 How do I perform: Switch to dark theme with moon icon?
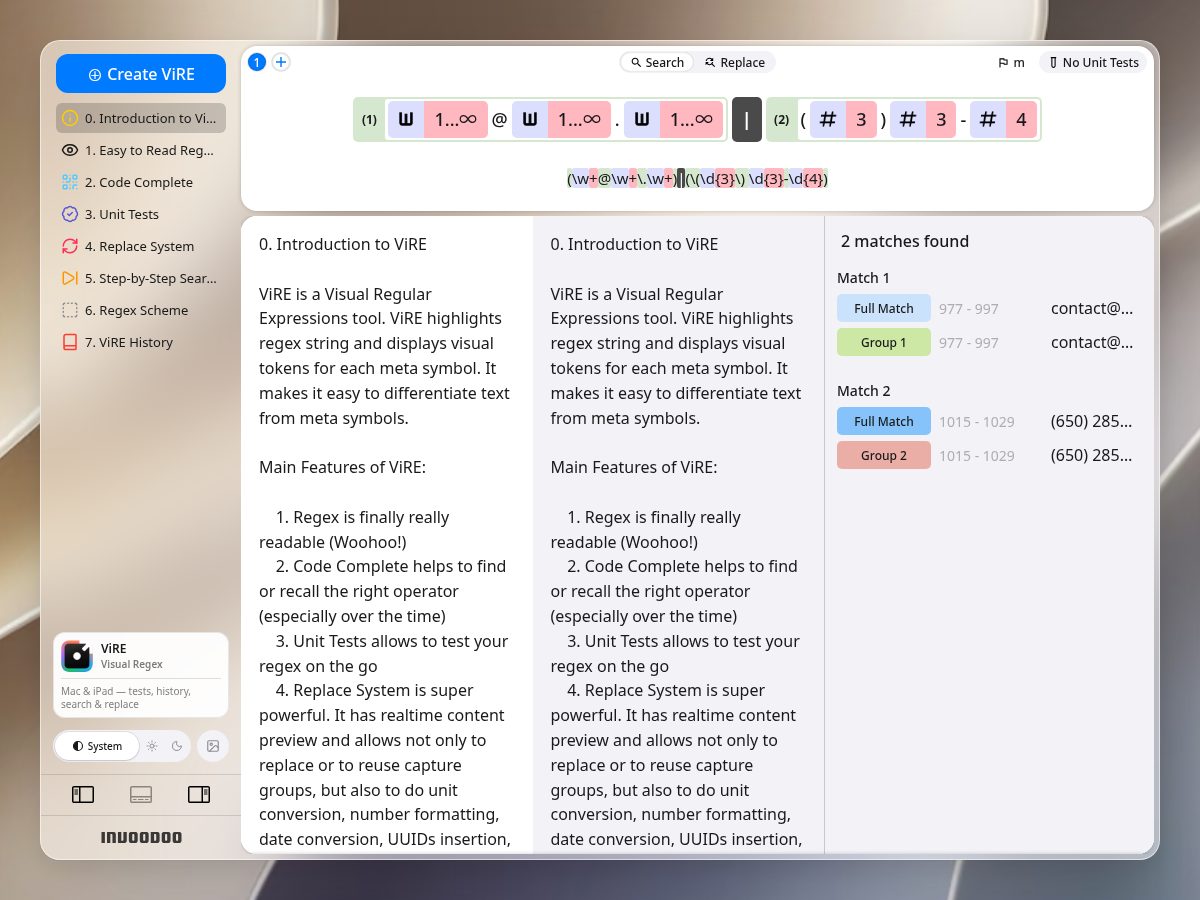pos(177,746)
